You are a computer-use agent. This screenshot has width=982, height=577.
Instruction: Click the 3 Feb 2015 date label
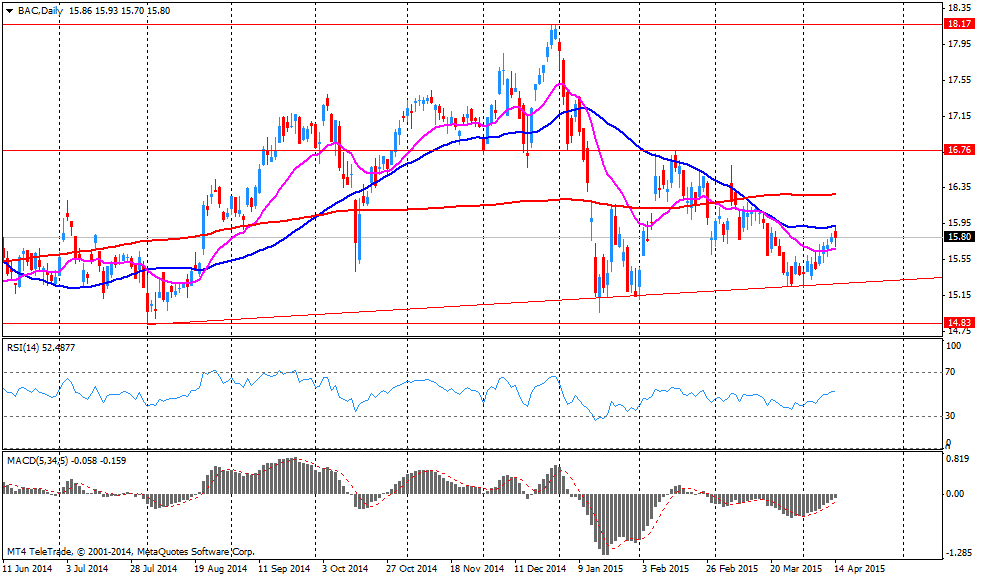pyautogui.click(x=667, y=569)
